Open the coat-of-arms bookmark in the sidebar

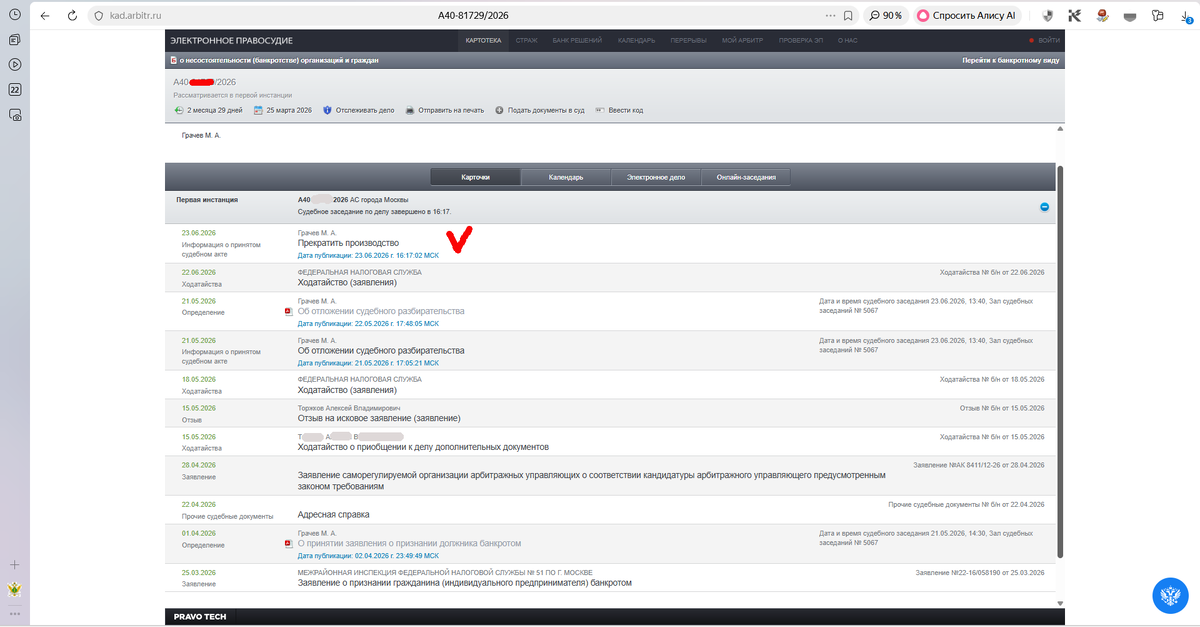[15, 589]
